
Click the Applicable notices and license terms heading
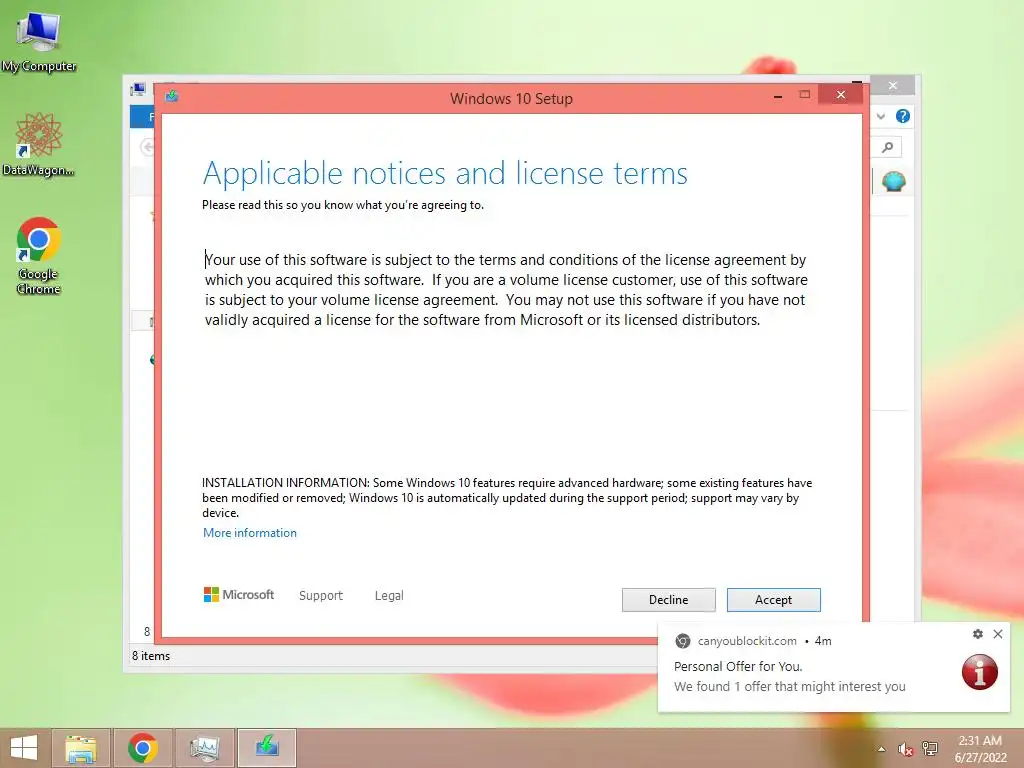click(445, 173)
